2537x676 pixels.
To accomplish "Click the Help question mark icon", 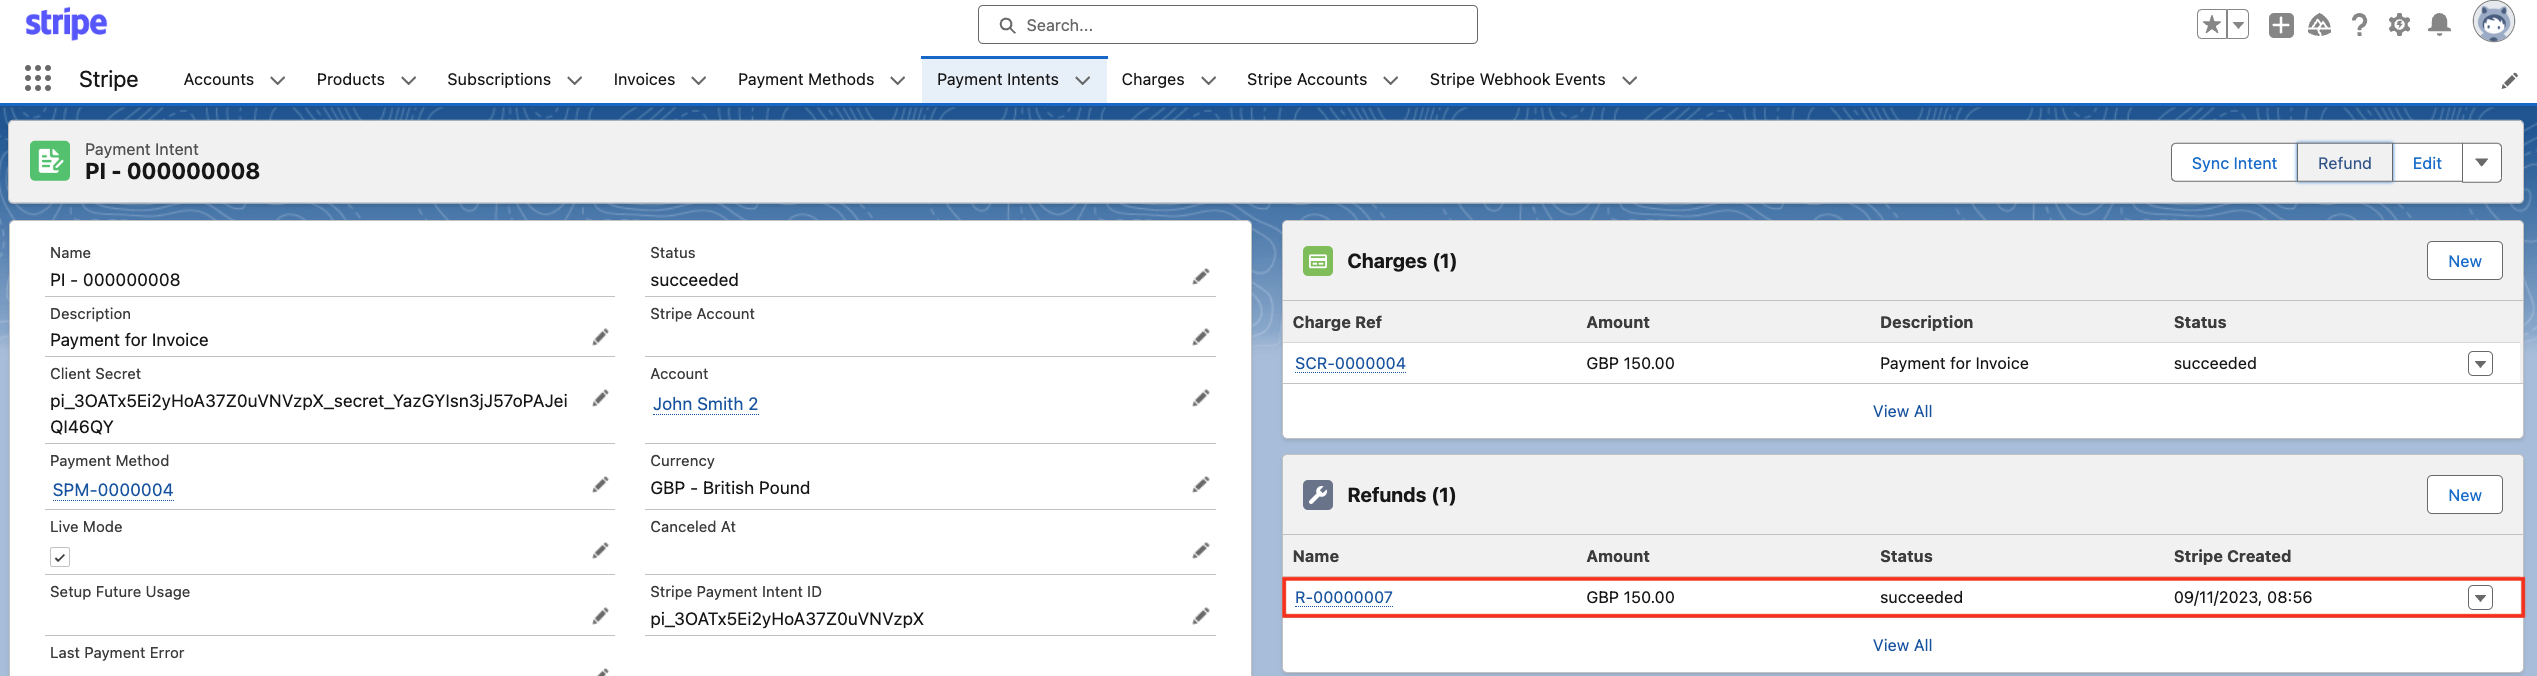I will pos(2359,25).
